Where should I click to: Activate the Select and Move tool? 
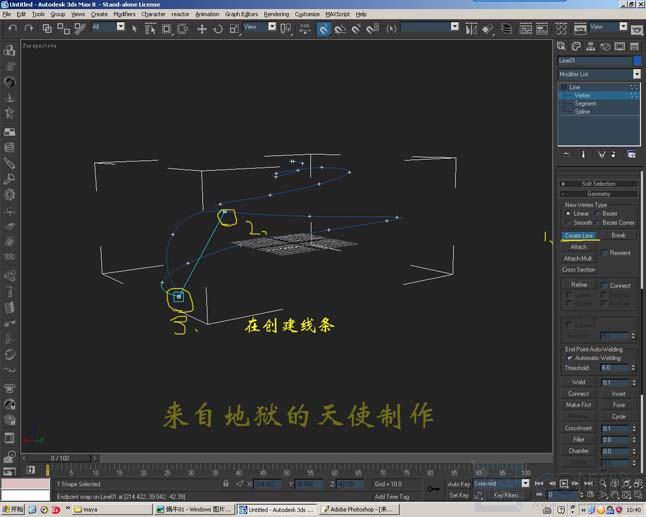pyautogui.click(x=202, y=29)
